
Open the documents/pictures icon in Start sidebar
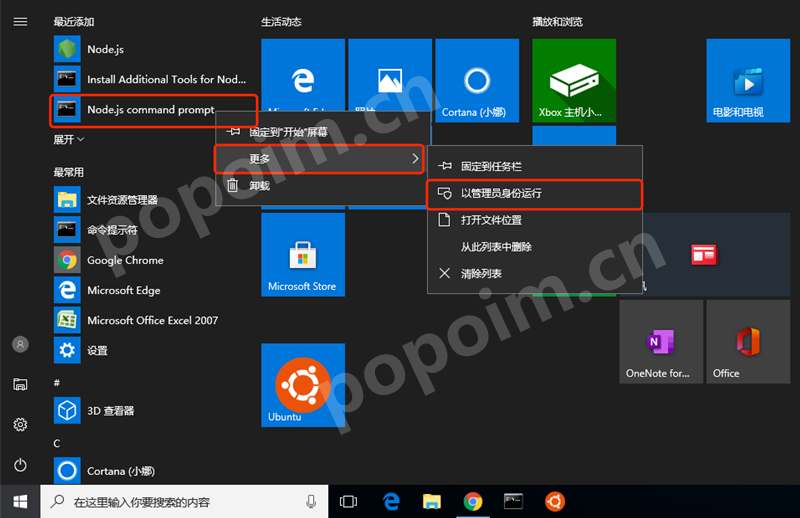click(20, 384)
